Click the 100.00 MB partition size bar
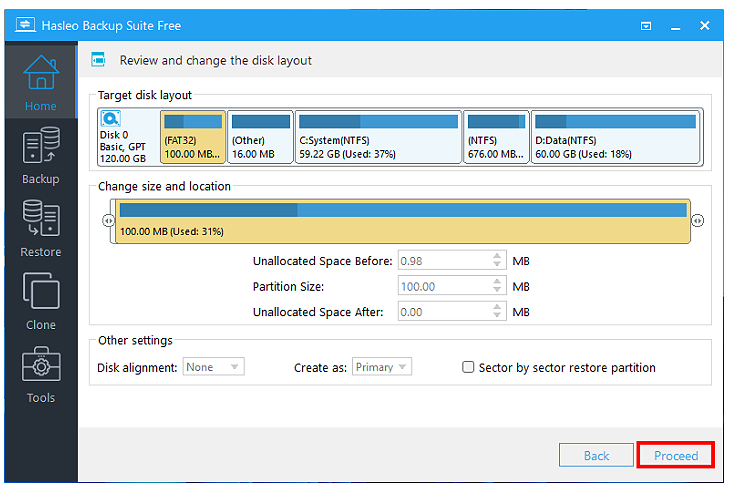Viewport: 732px width, 494px height. coord(402,221)
